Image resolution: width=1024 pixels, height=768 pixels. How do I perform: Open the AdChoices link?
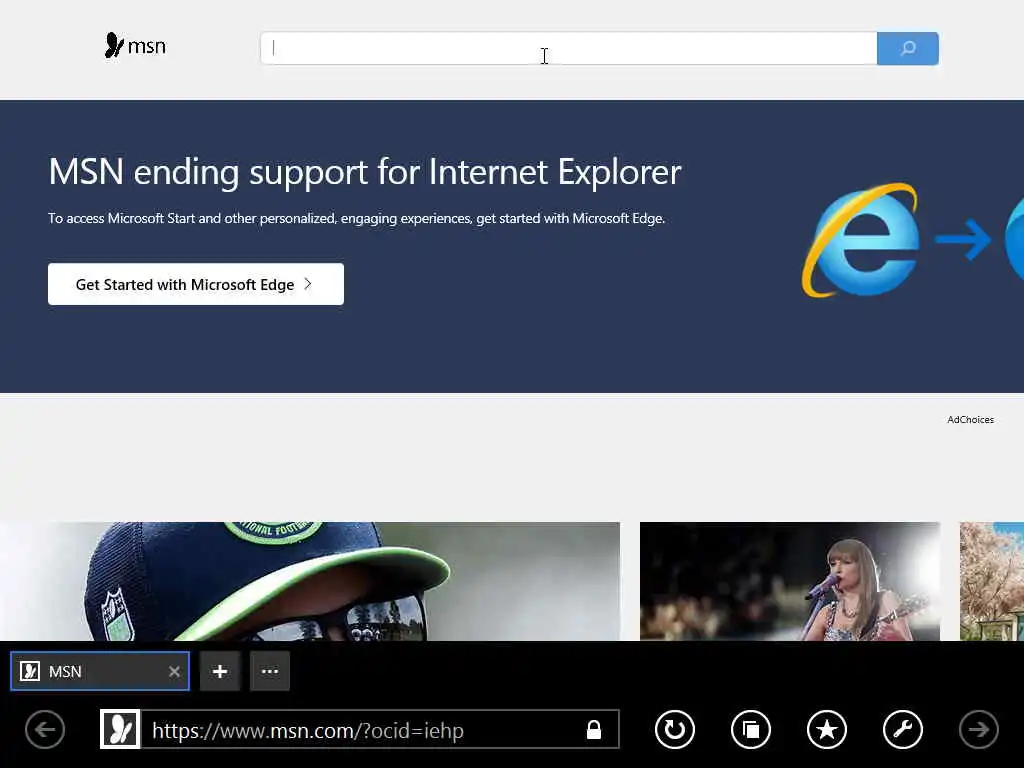(x=970, y=420)
